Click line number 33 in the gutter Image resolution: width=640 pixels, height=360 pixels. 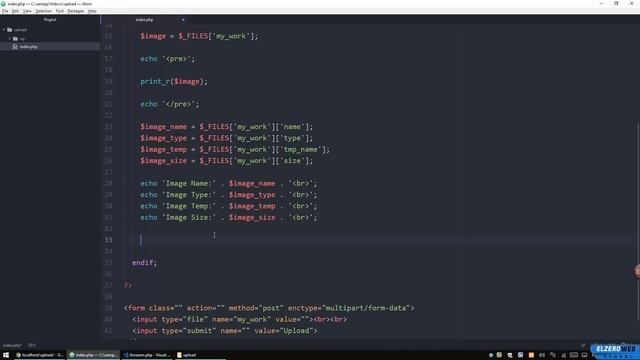tap(108, 240)
